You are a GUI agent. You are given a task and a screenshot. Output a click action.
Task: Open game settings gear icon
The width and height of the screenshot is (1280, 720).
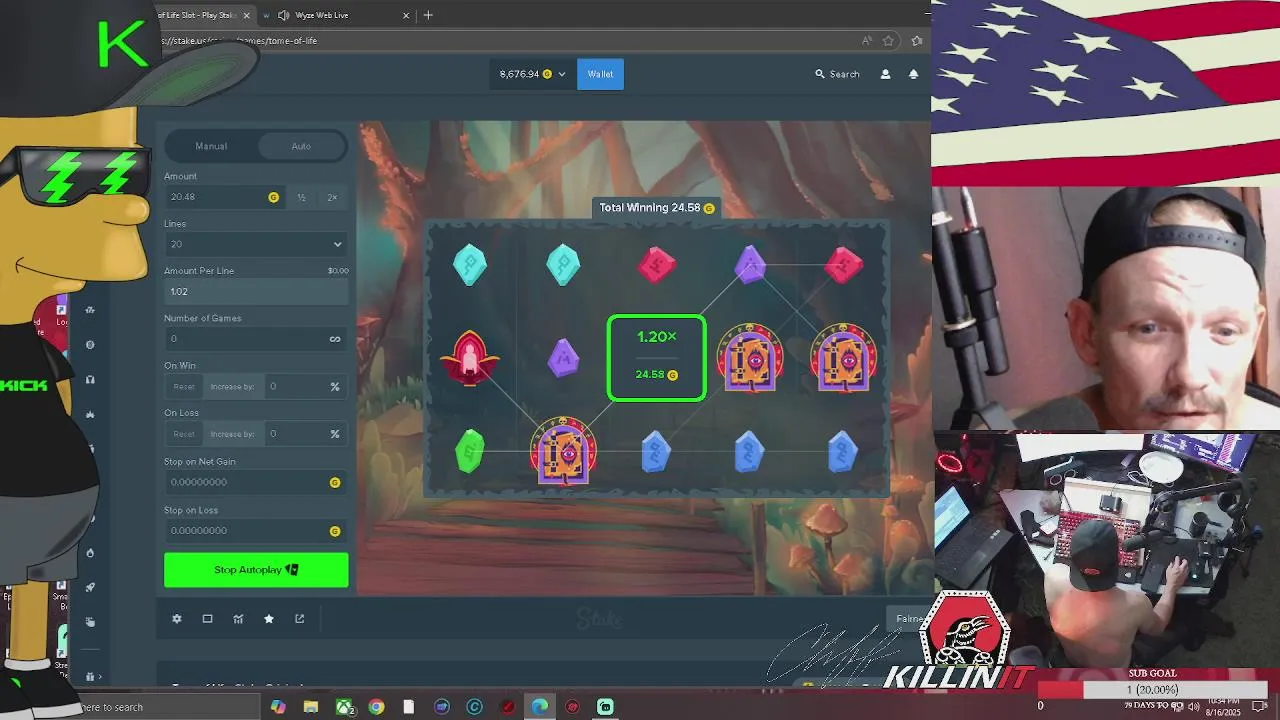click(x=177, y=619)
